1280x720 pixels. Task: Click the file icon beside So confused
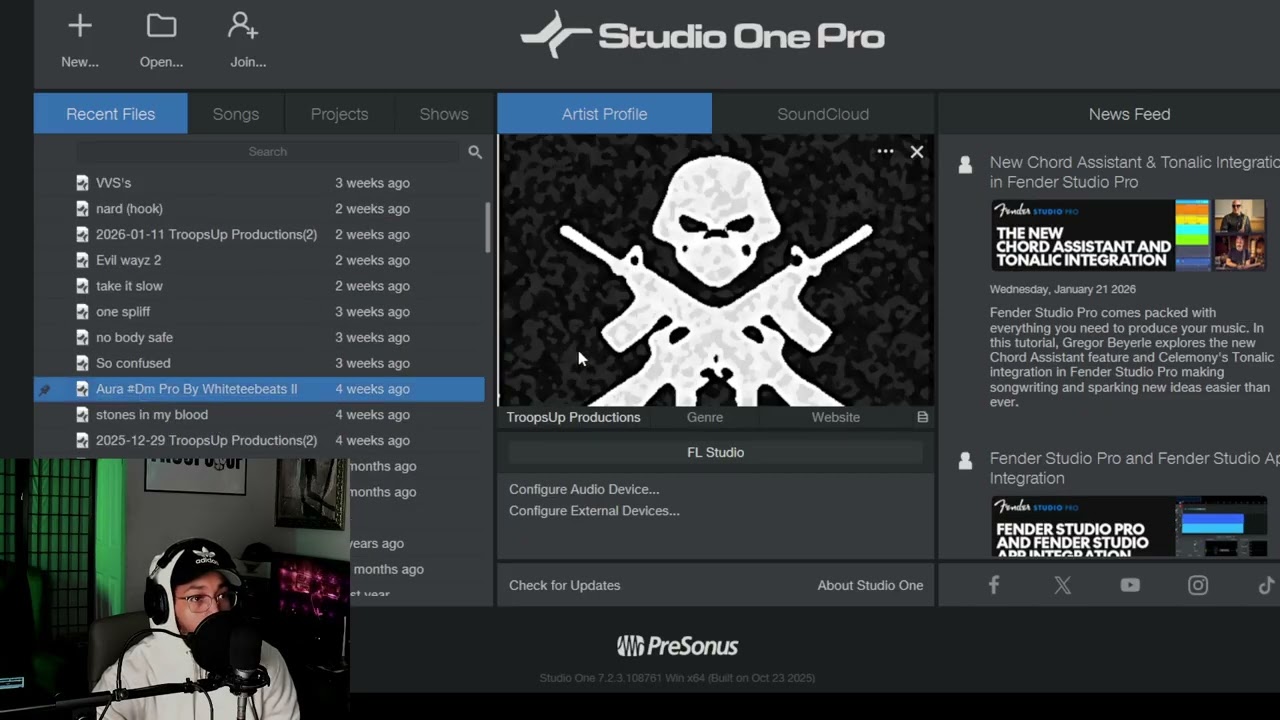(x=83, y=363)
